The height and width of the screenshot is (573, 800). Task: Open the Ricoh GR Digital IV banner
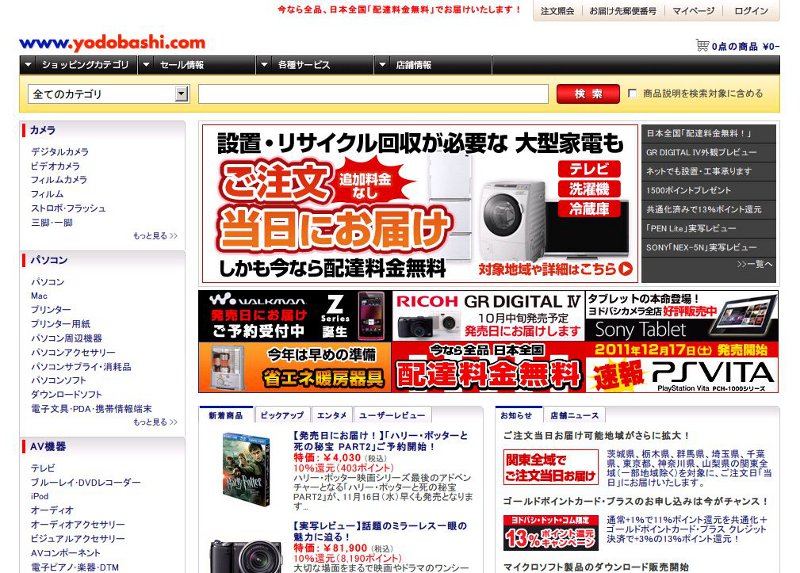coord(487,315)
